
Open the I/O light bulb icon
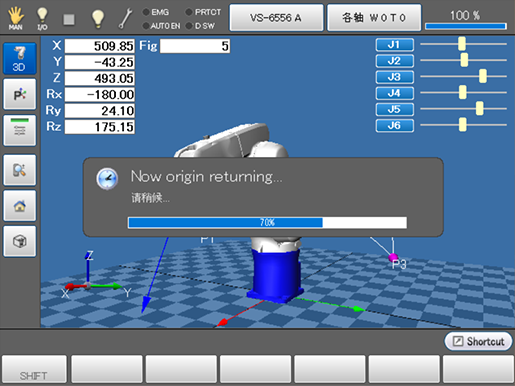pyautogui.click(x=42, y=18)
